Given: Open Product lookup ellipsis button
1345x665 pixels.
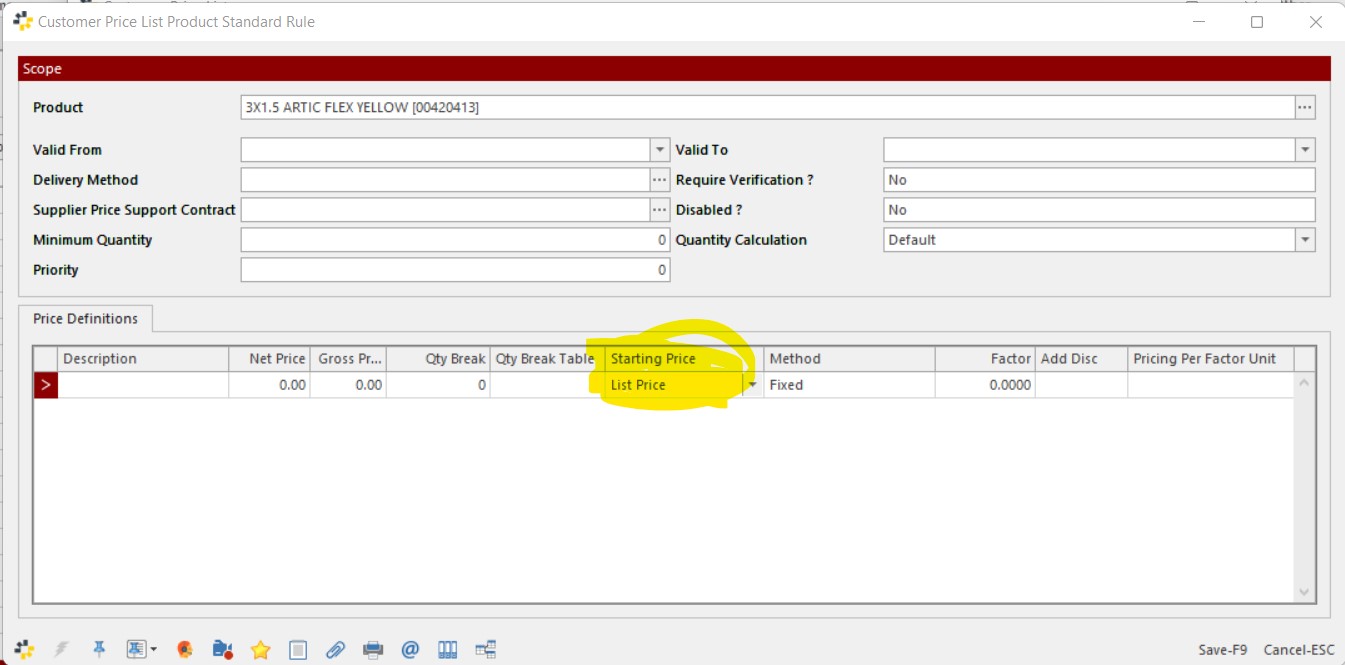Looking at the screenshot, I should coord(1304,107).
